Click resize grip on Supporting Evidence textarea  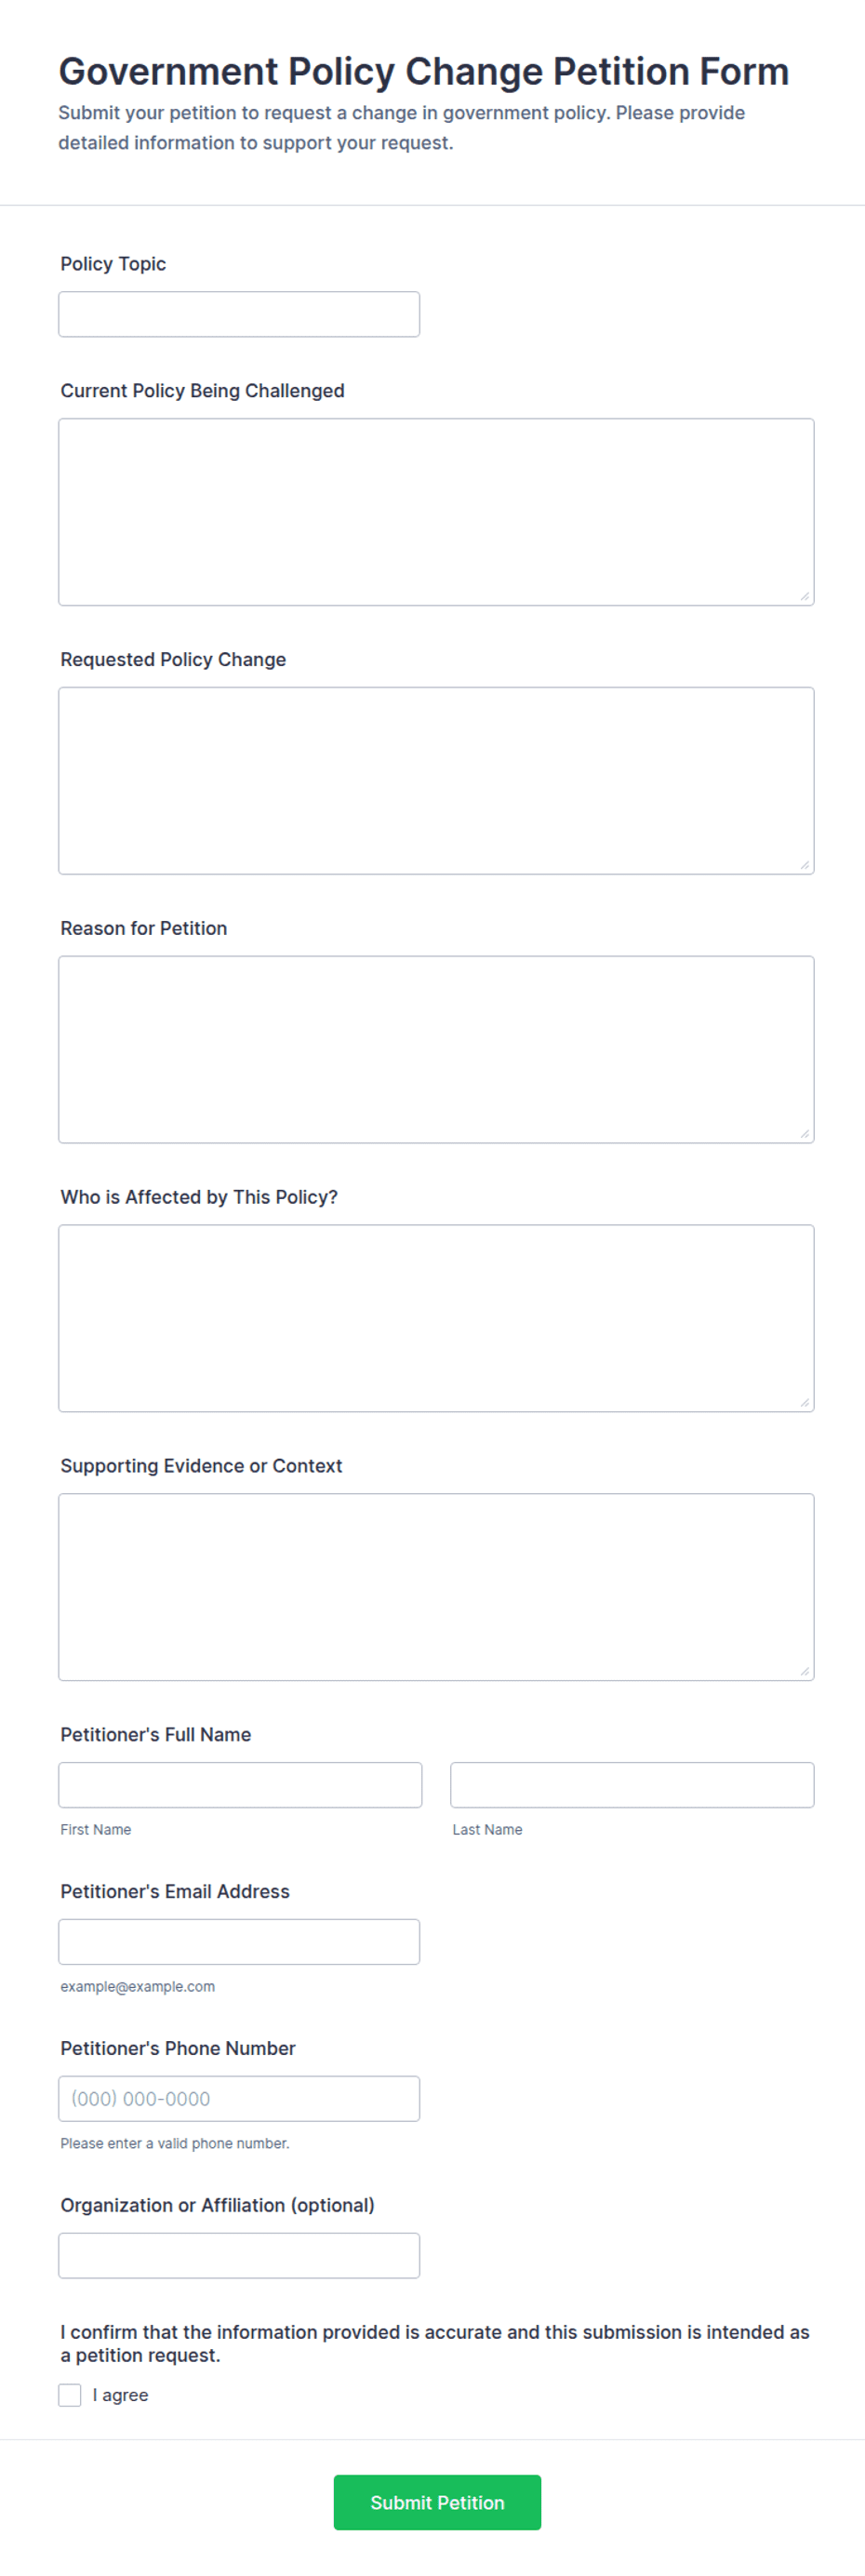[x=805, y=1671]
